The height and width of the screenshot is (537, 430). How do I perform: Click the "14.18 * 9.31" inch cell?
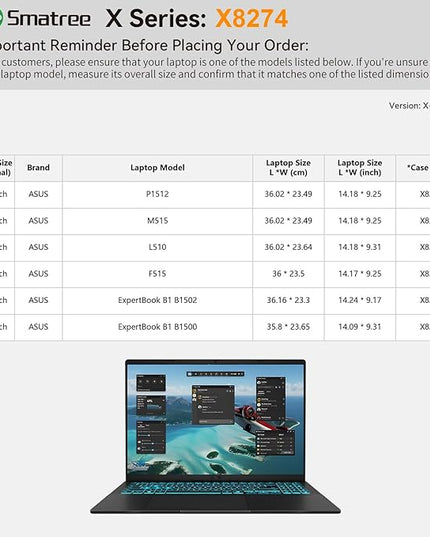coord(360,247)
